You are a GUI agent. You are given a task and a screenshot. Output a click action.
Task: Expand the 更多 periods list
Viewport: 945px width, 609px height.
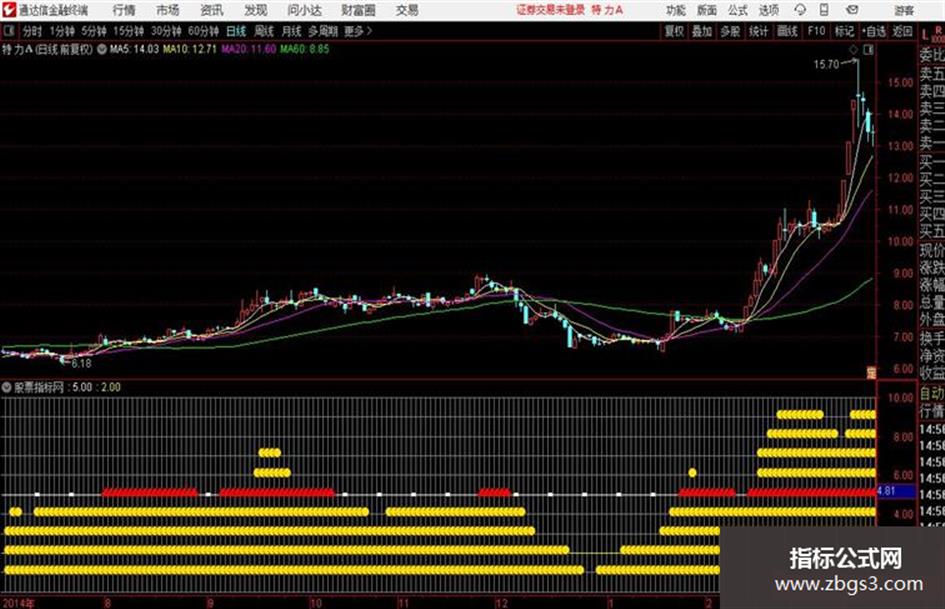coord(358,31)
